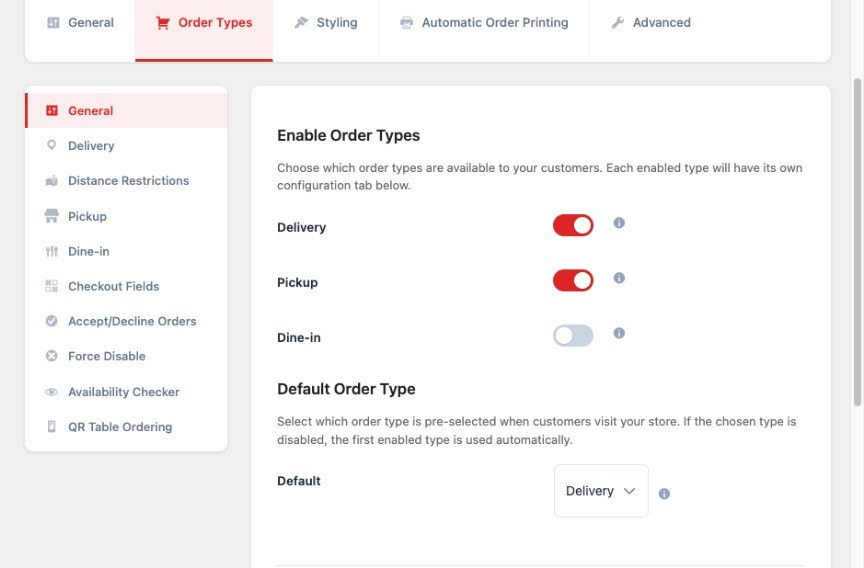864x568 pixels.
Task: Click the Order Types cart icon
Action: click(x=163, y=23)
